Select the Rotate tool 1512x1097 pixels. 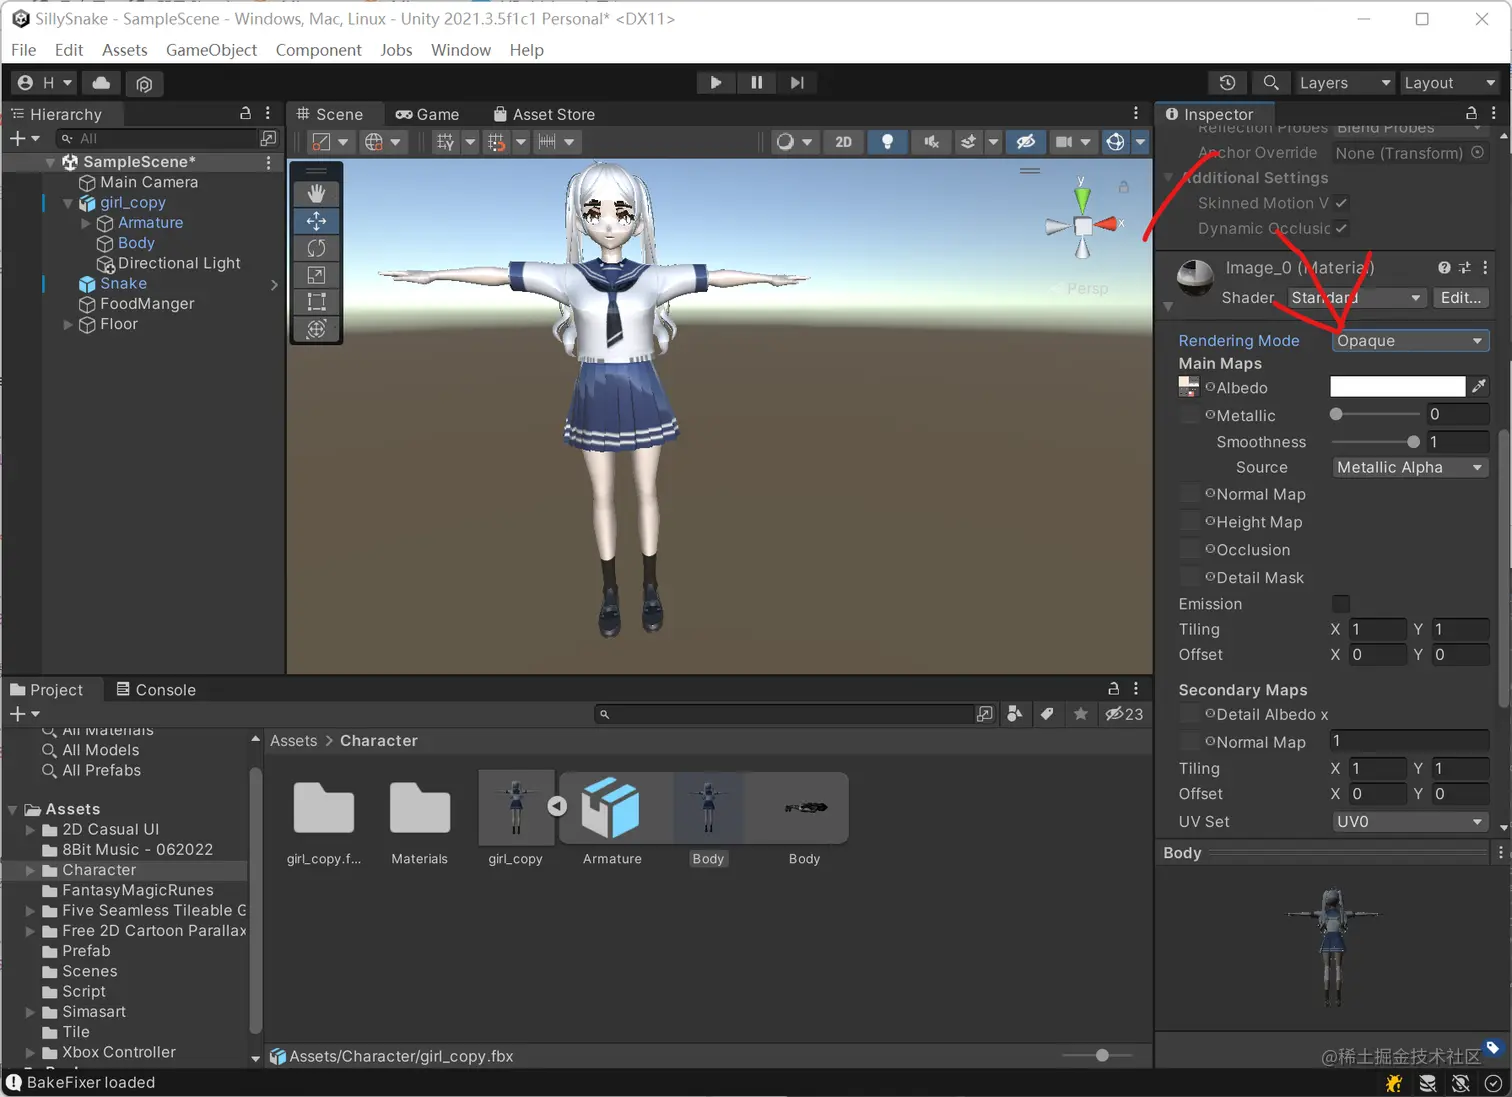point(316,248)
